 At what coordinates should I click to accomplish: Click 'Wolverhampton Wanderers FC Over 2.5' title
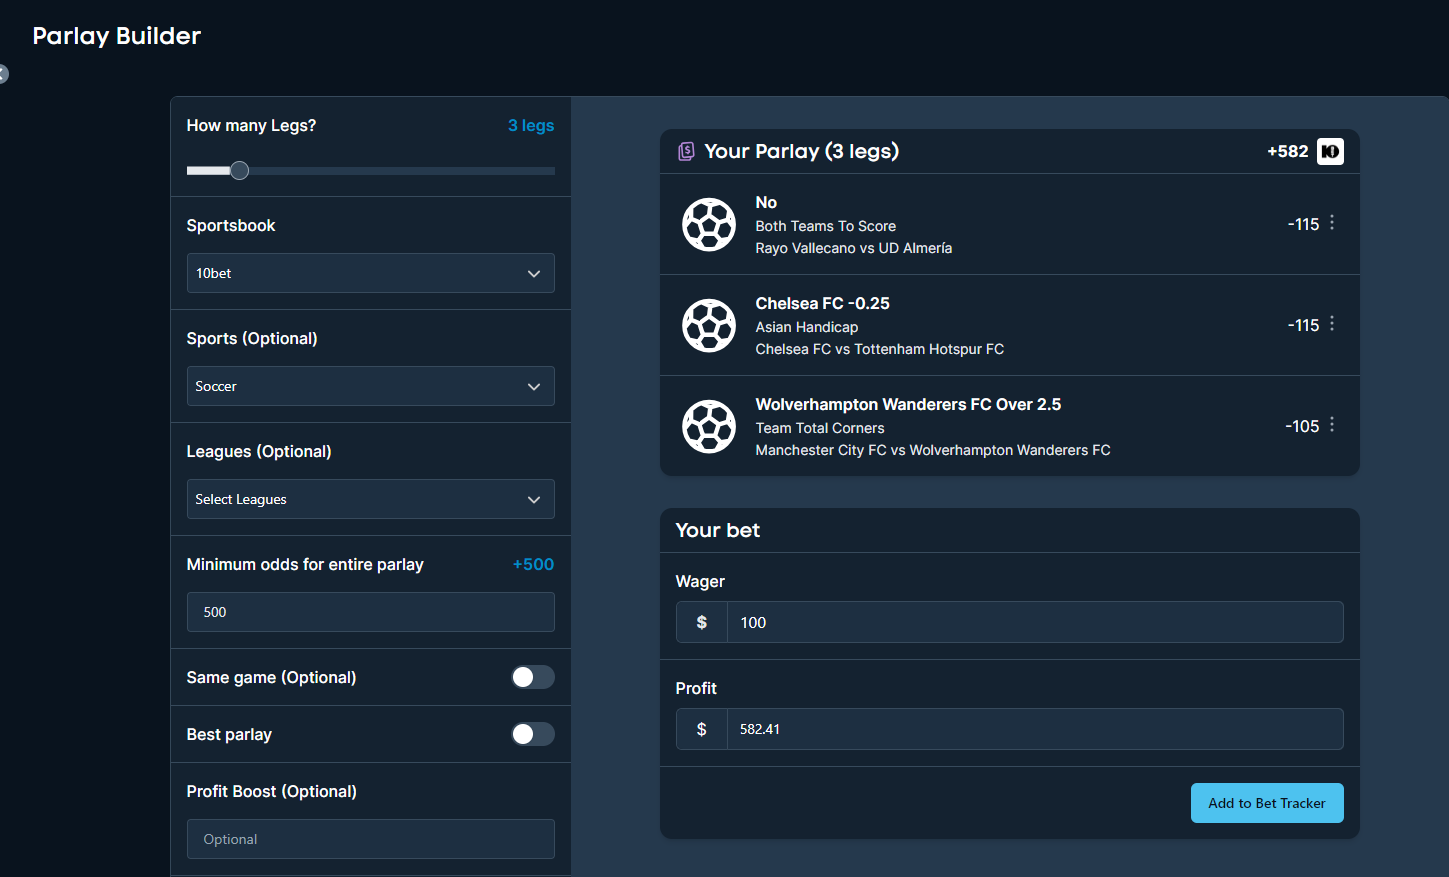(908, 404)
